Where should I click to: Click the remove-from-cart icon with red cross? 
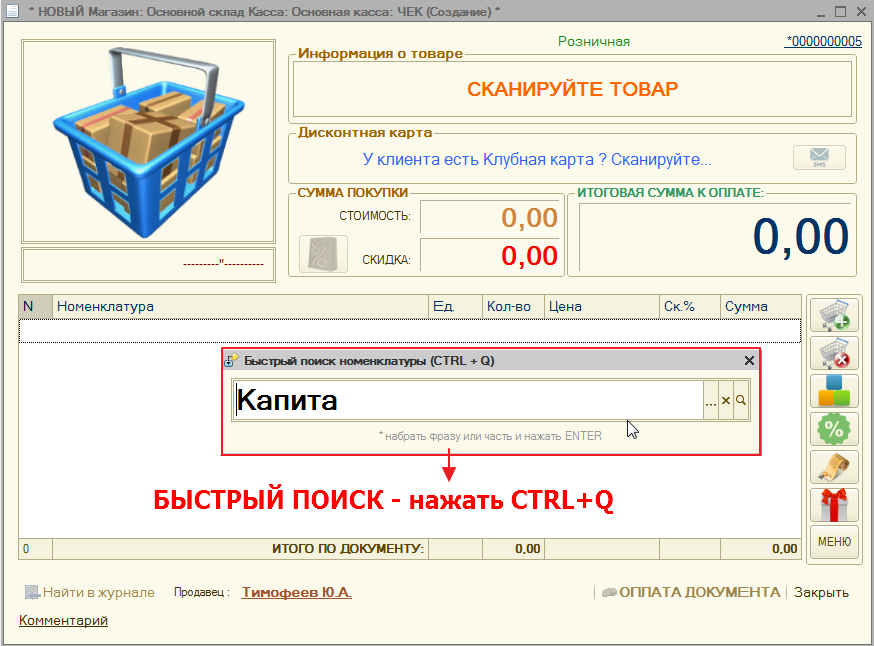[834, 353]
